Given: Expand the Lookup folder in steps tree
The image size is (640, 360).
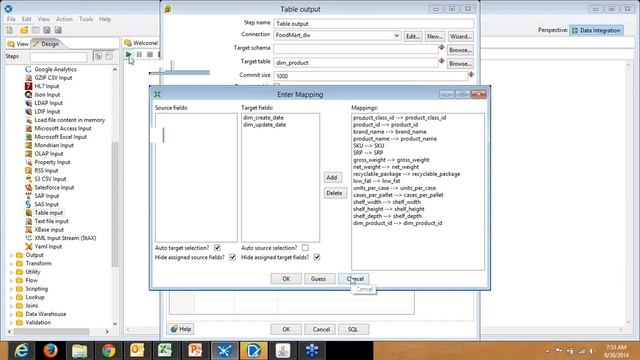Looking at the screenshot, I should coord(11,298).
